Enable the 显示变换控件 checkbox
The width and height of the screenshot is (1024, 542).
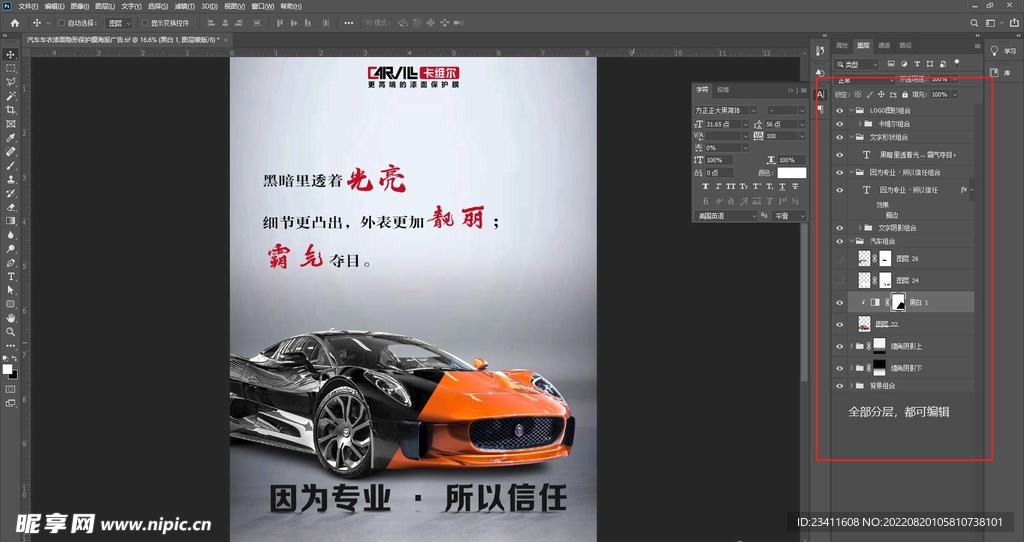coord(144,23)
